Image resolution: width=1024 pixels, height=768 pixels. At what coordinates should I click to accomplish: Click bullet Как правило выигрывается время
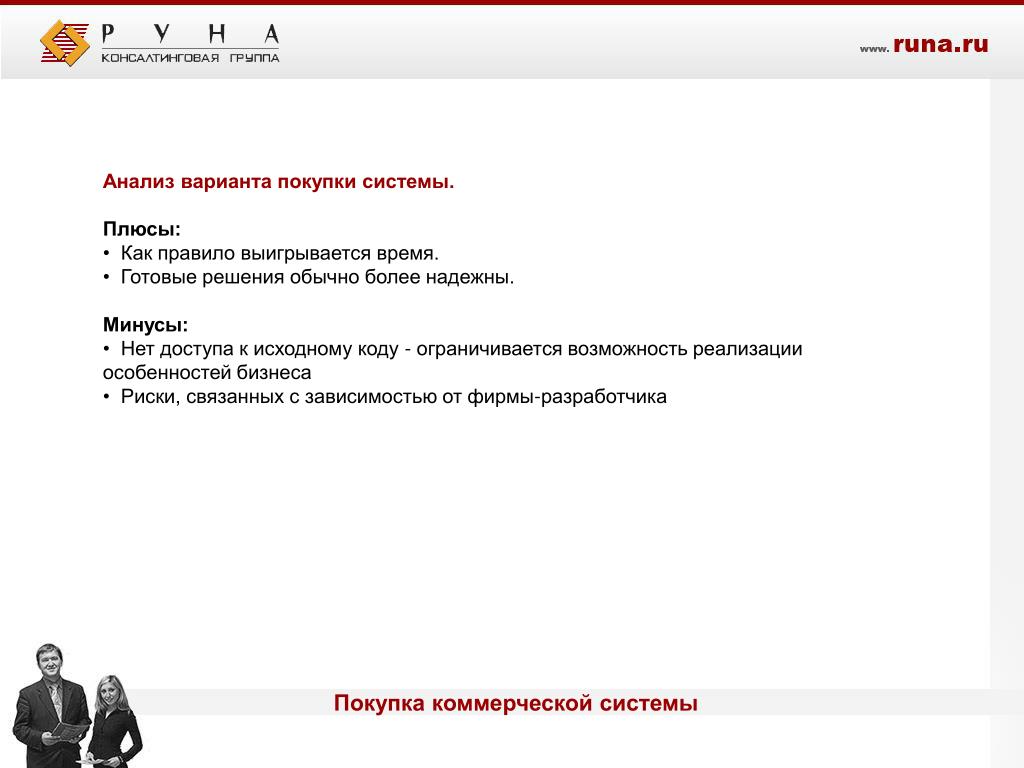(x=271, y=253)
